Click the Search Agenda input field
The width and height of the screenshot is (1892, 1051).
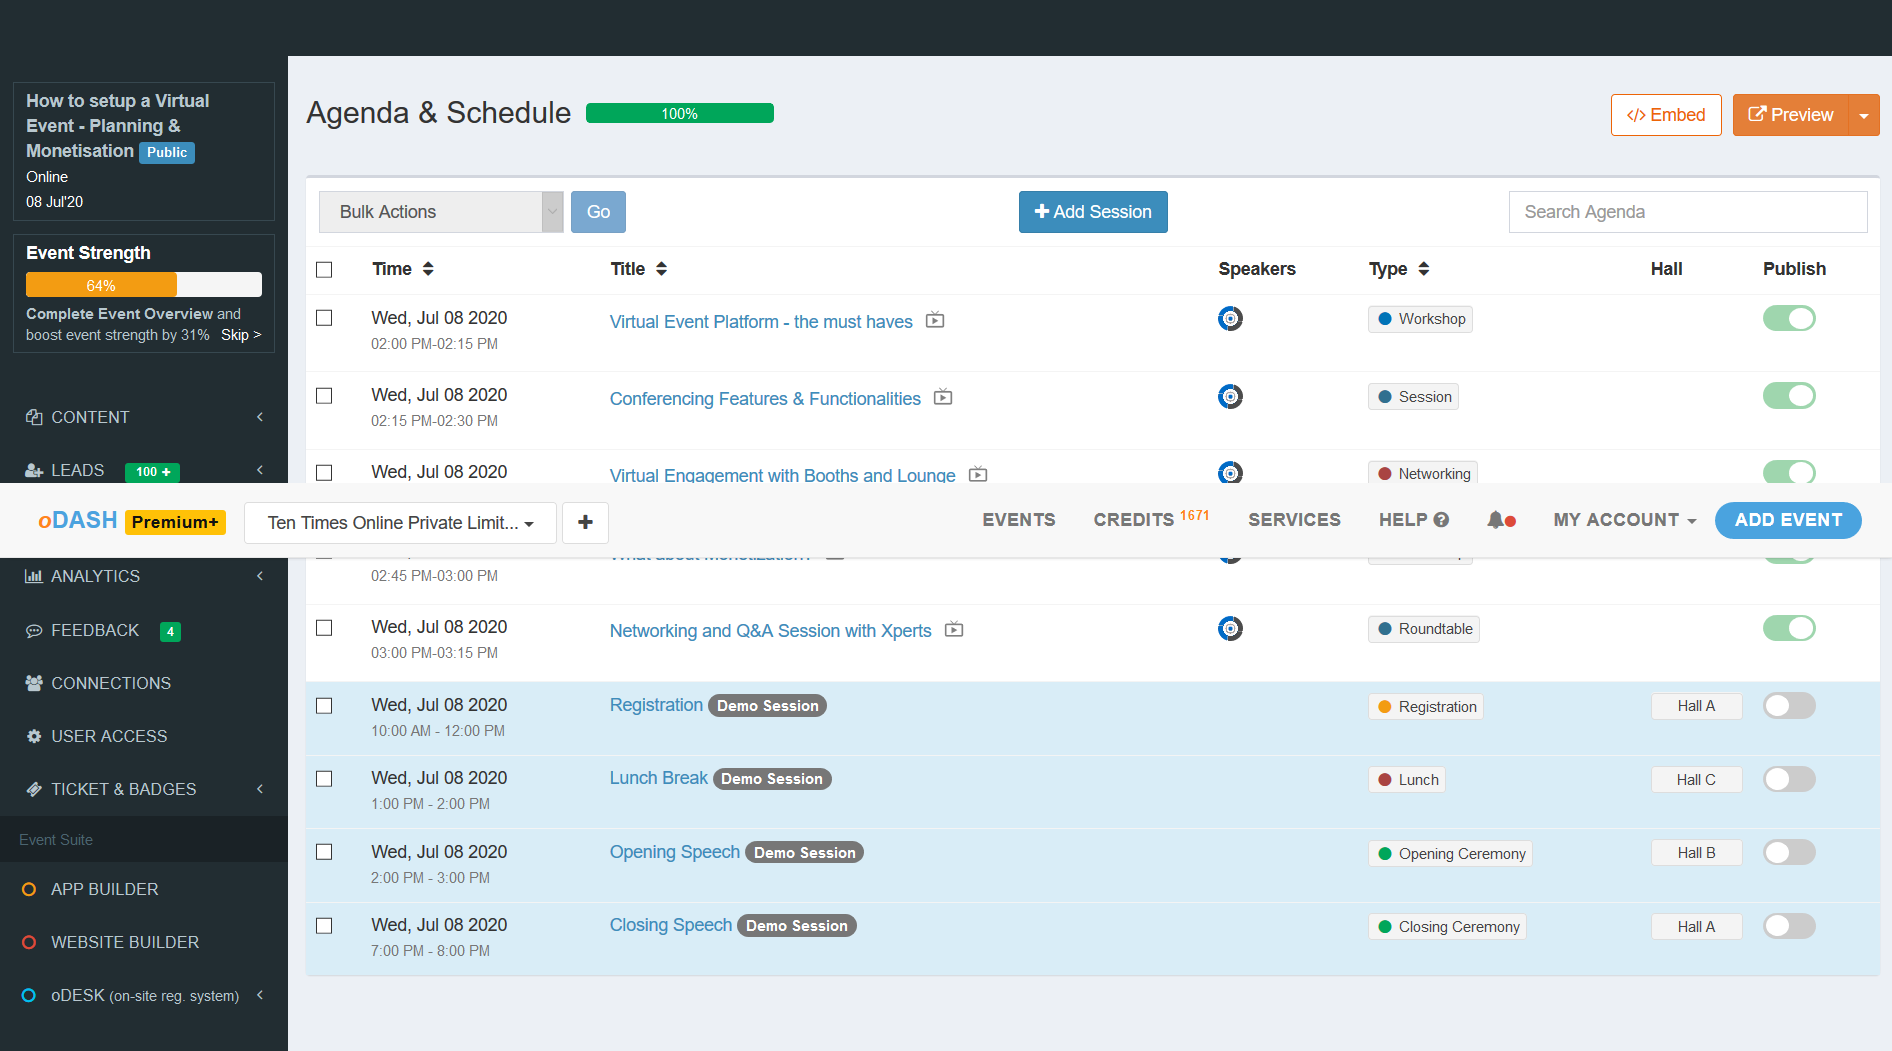coord(1688,212)
